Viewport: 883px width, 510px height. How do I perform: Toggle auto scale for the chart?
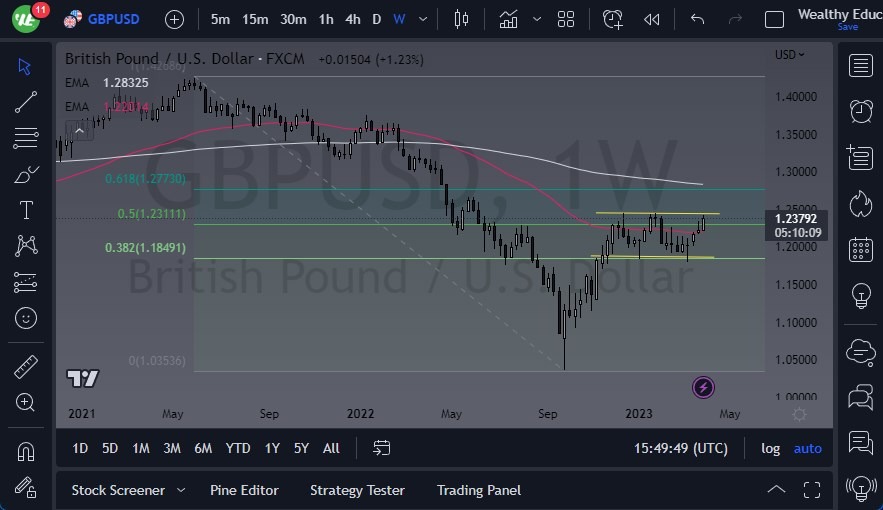[x=807, y=448]
